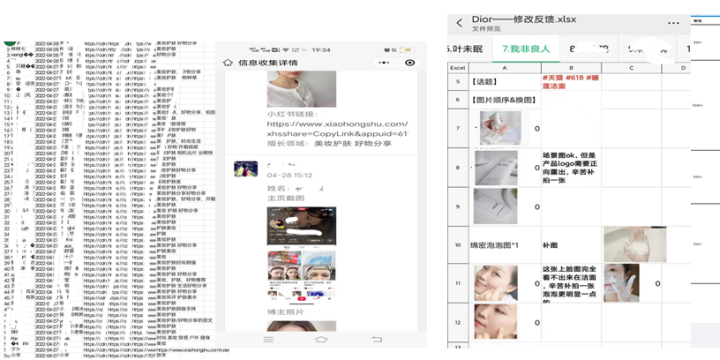Open the partly erased tab before column D

point(647,49)
